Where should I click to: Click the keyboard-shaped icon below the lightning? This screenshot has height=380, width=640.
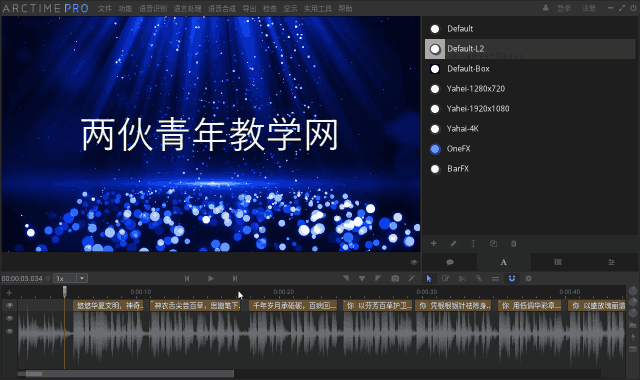click(633, 349)
